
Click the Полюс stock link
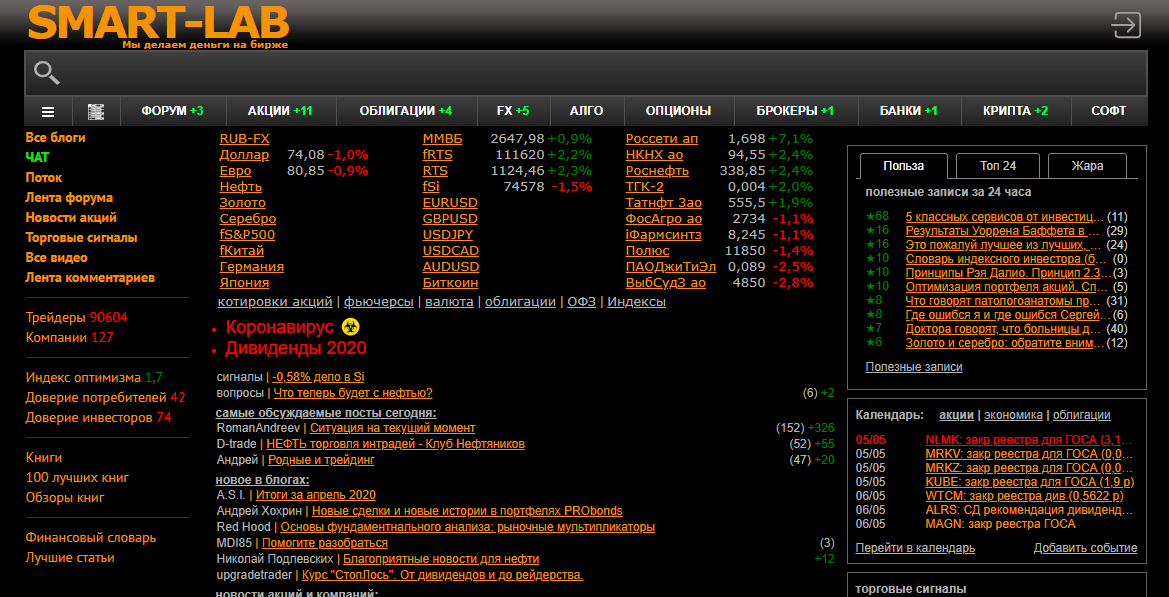[648, 251]
